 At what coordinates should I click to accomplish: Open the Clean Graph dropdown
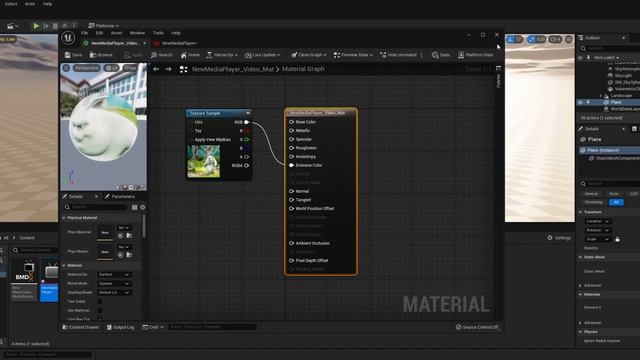pos(309,55)
